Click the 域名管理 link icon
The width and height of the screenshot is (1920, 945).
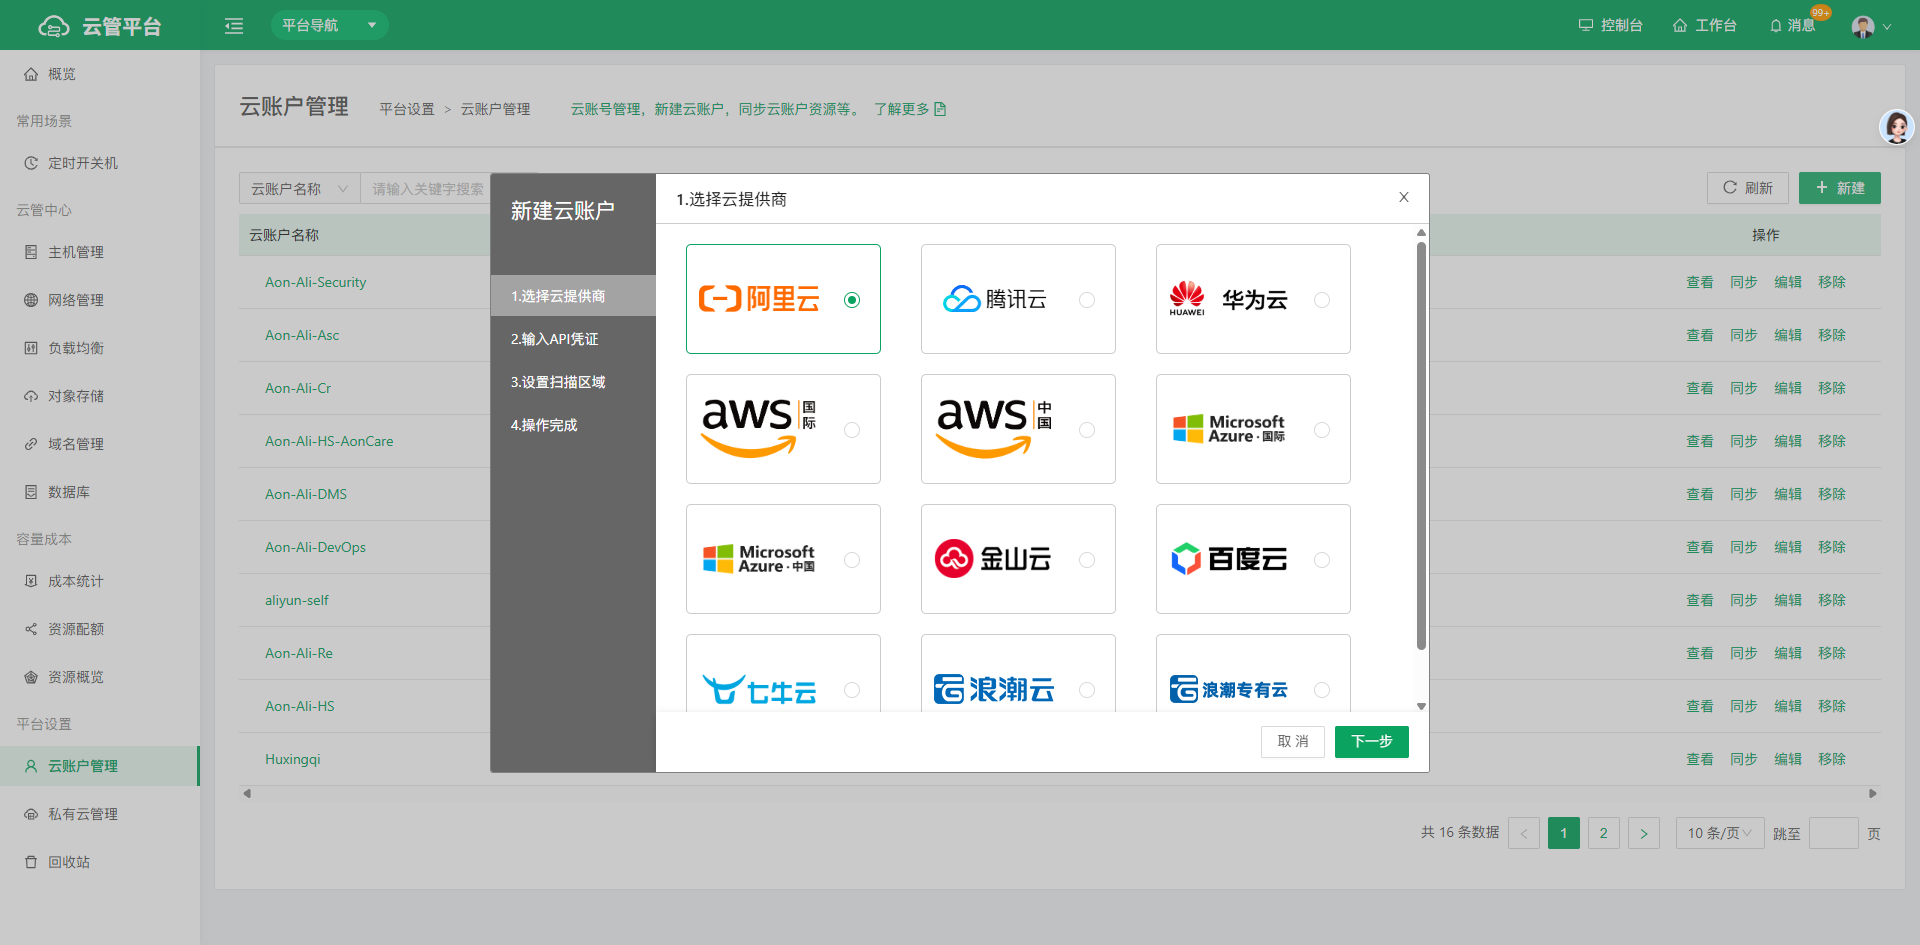pos(31,444)
